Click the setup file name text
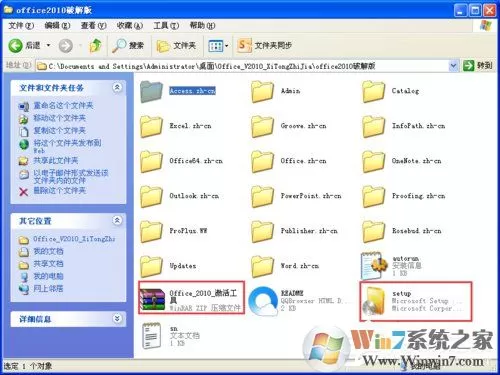 pos(401,293)
